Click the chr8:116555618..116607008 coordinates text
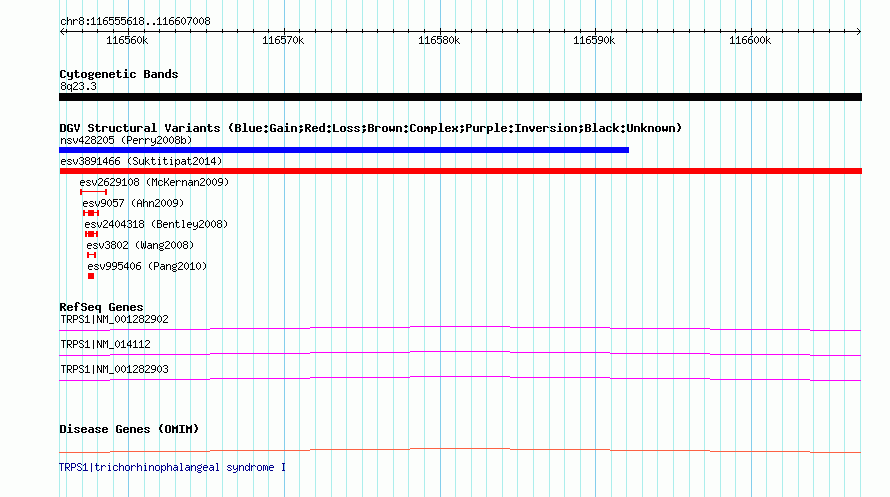The height and width of the screenshot is (497, 890). click(x=135, y=22)
